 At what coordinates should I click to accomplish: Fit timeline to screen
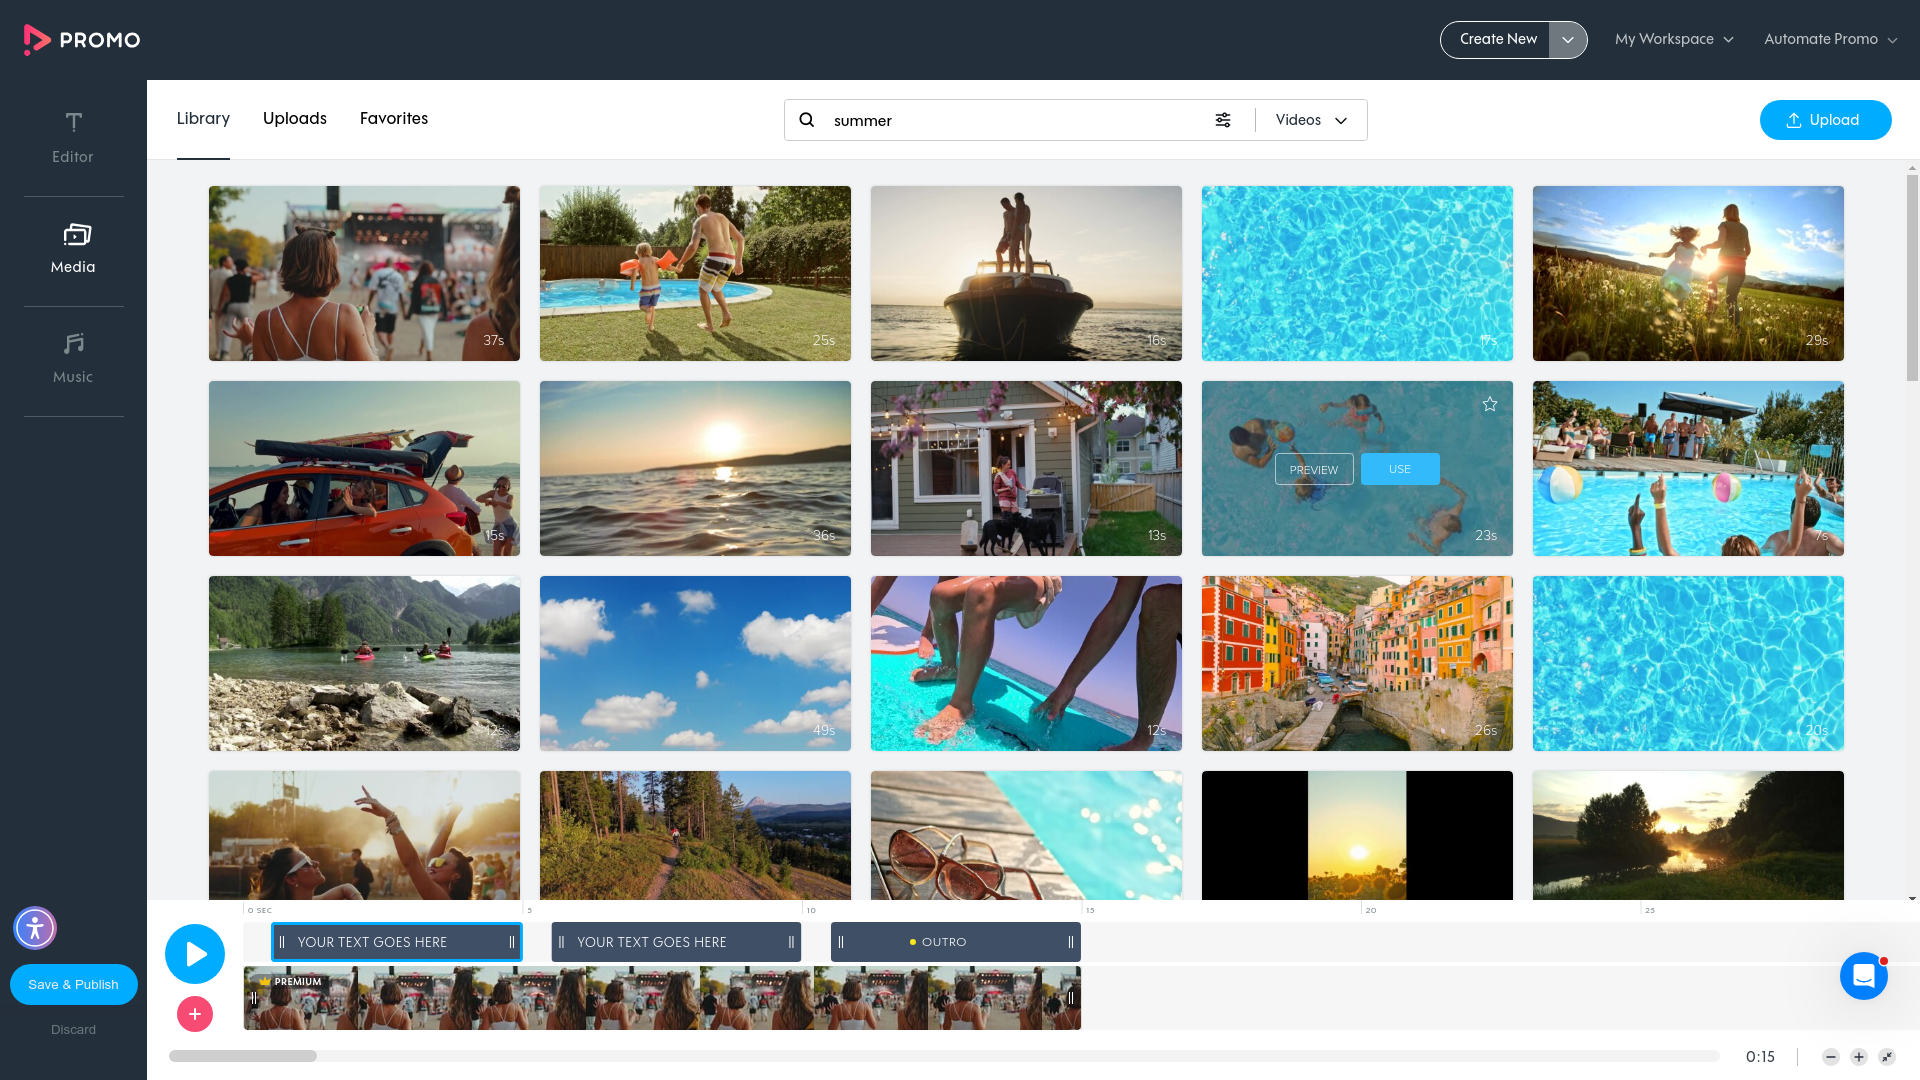(x=1887, y=1057)
